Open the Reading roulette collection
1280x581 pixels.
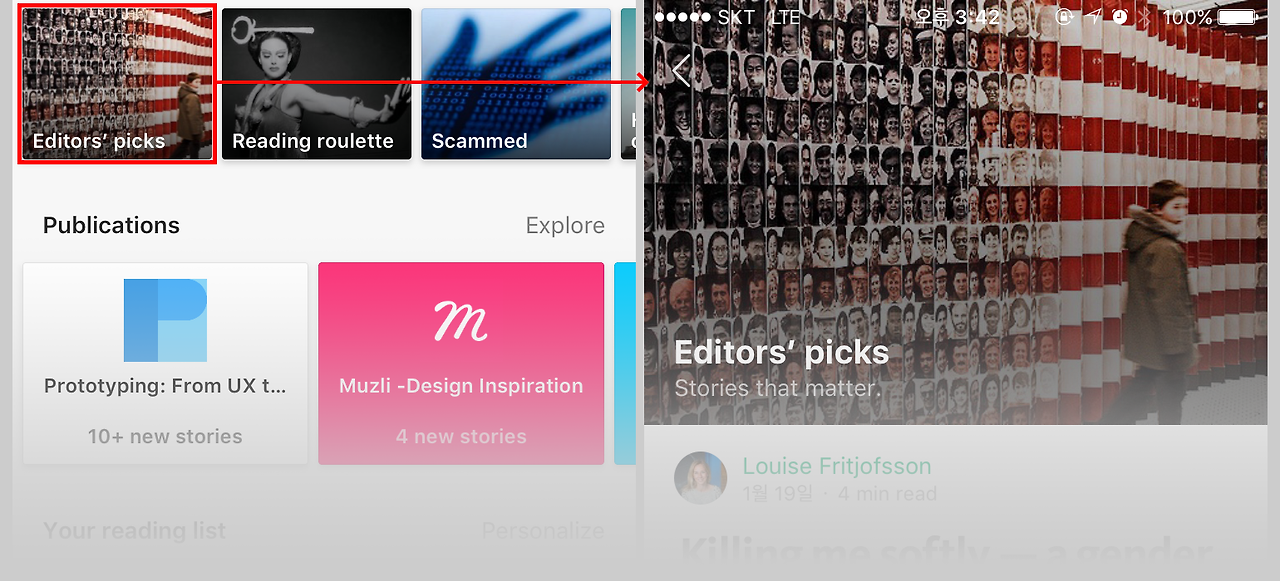(x=316, y=84)
